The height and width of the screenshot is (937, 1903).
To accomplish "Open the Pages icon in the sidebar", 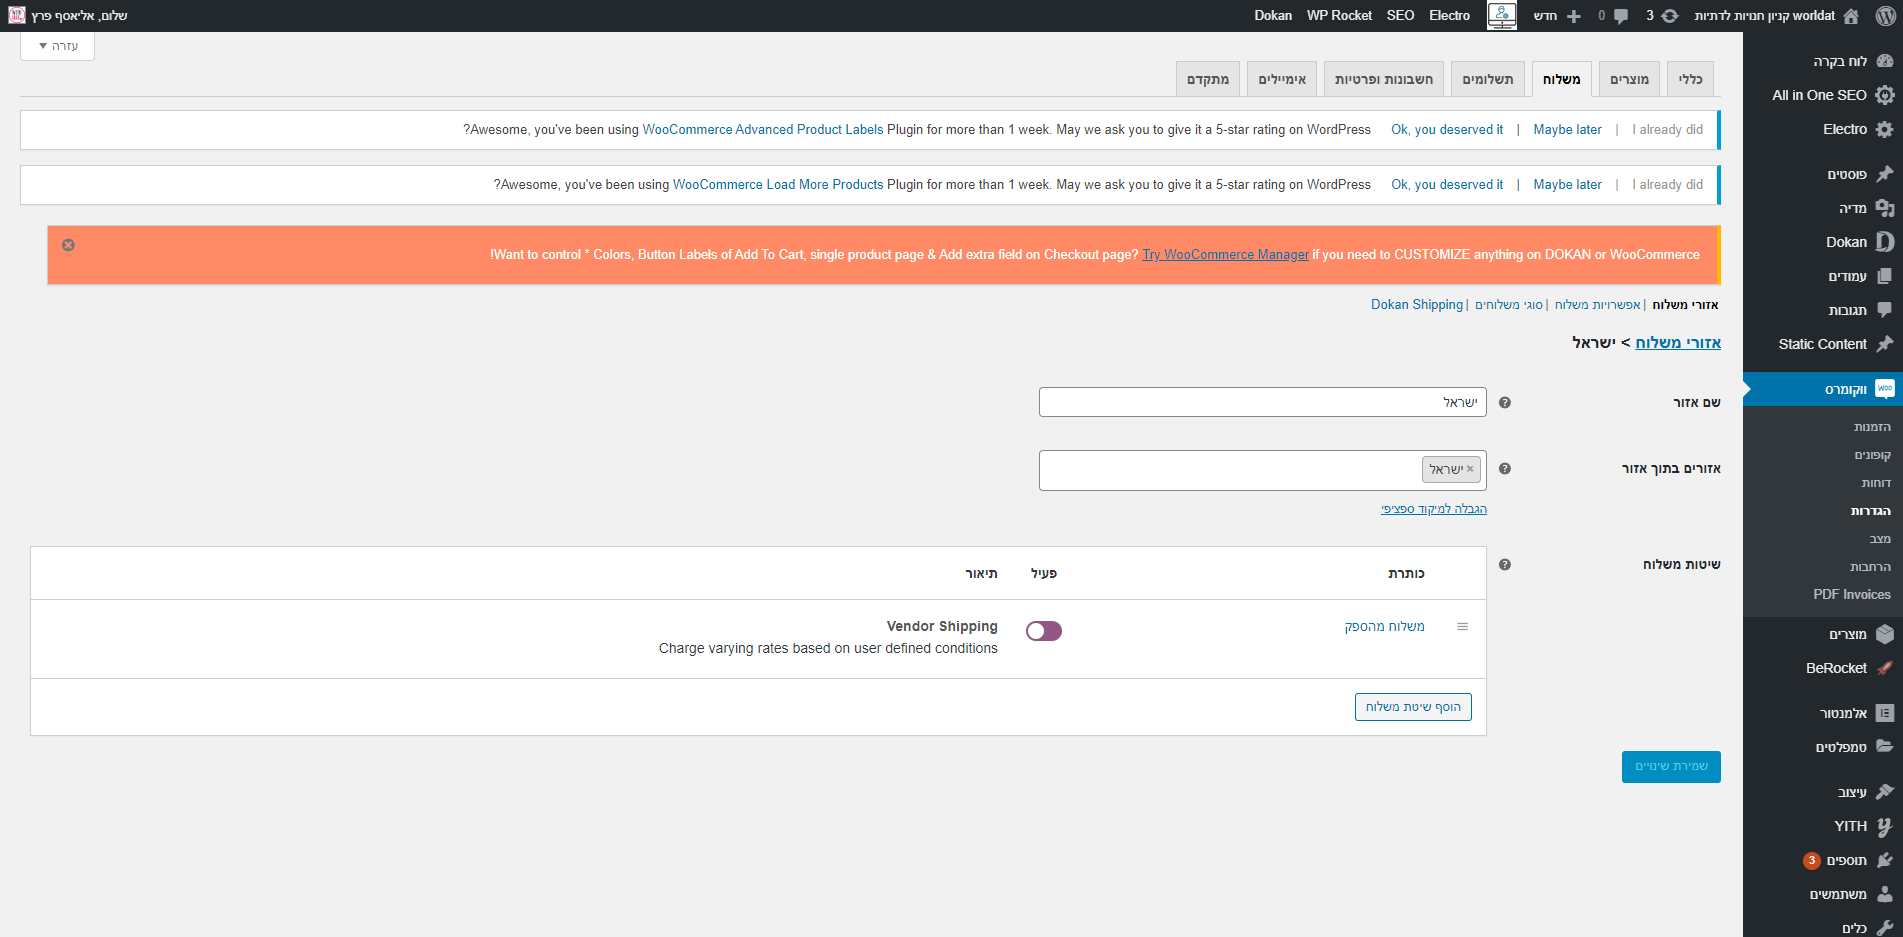I will click(x=1885, y=276).
